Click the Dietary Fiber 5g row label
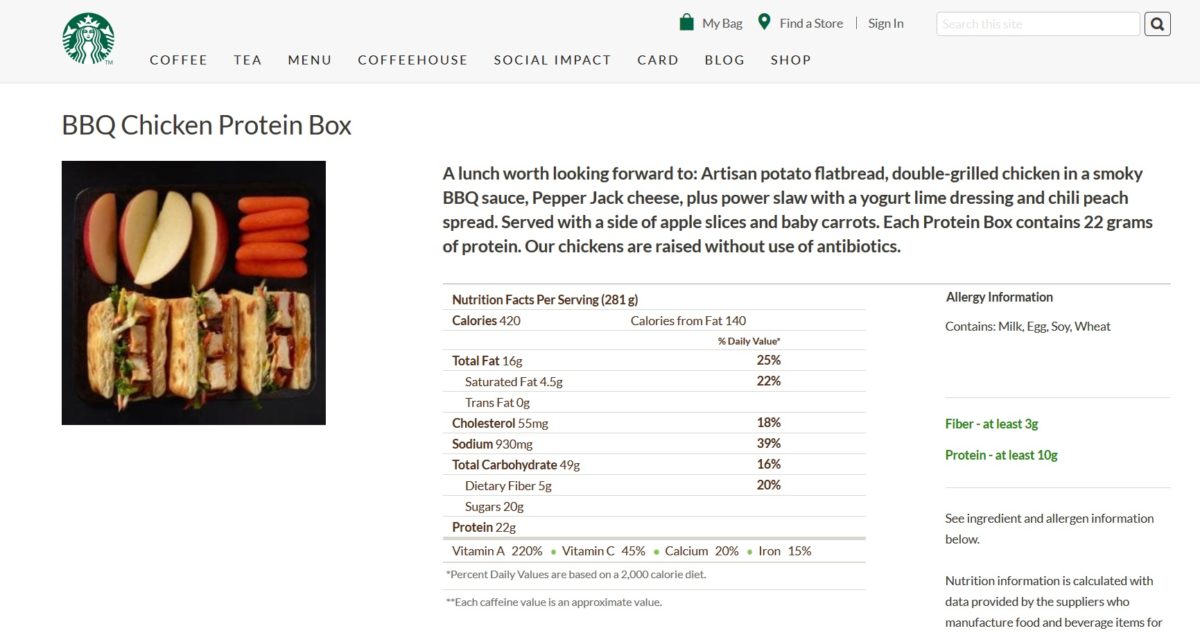1200x633 pixels. click(x=508, y=486)
